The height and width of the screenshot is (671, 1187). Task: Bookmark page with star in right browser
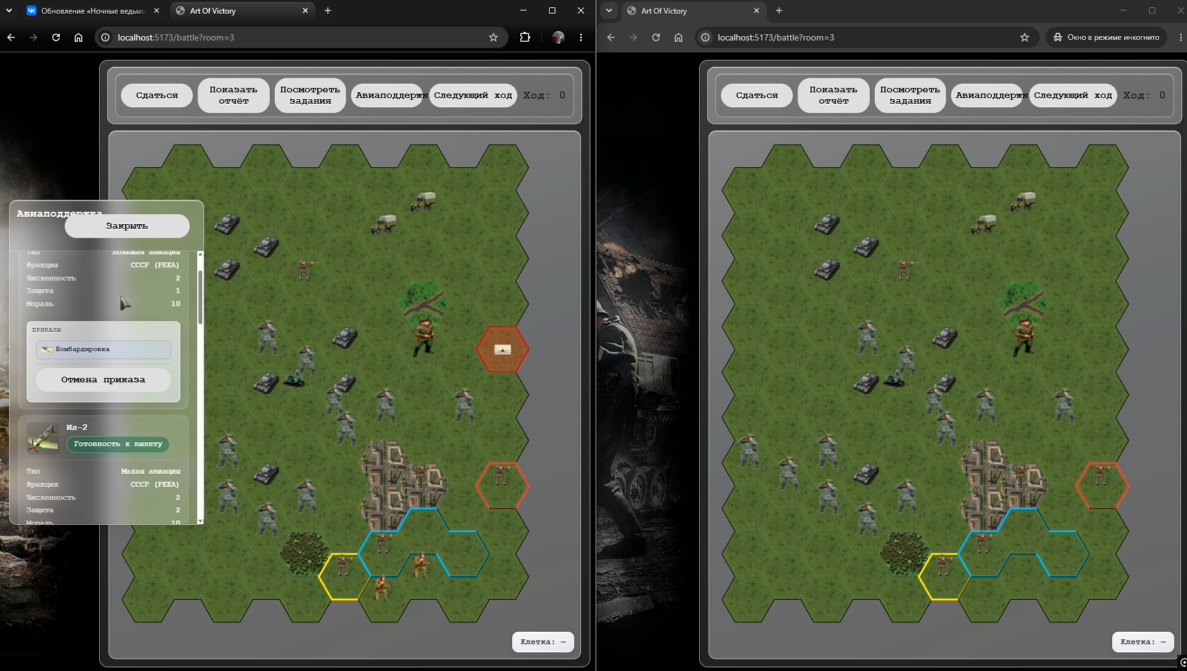click(1024, 37)
